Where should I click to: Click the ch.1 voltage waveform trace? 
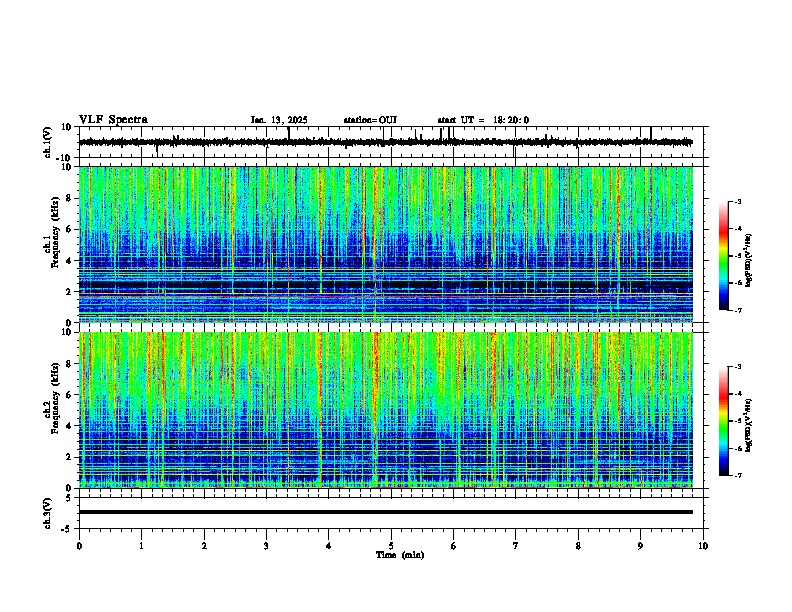pyautogui.click(x=386, y=142)
